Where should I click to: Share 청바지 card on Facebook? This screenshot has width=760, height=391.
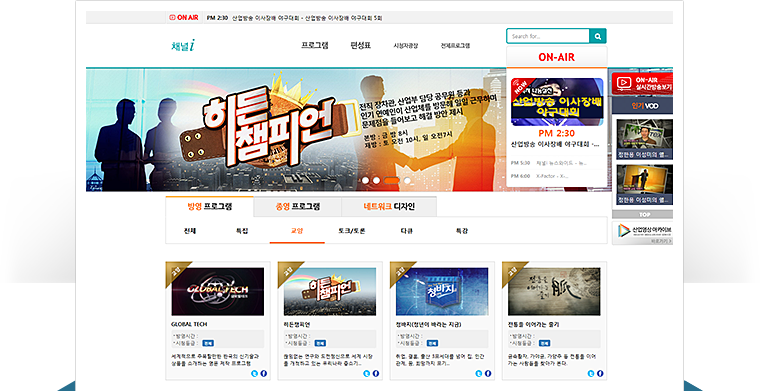click(488, 373)
